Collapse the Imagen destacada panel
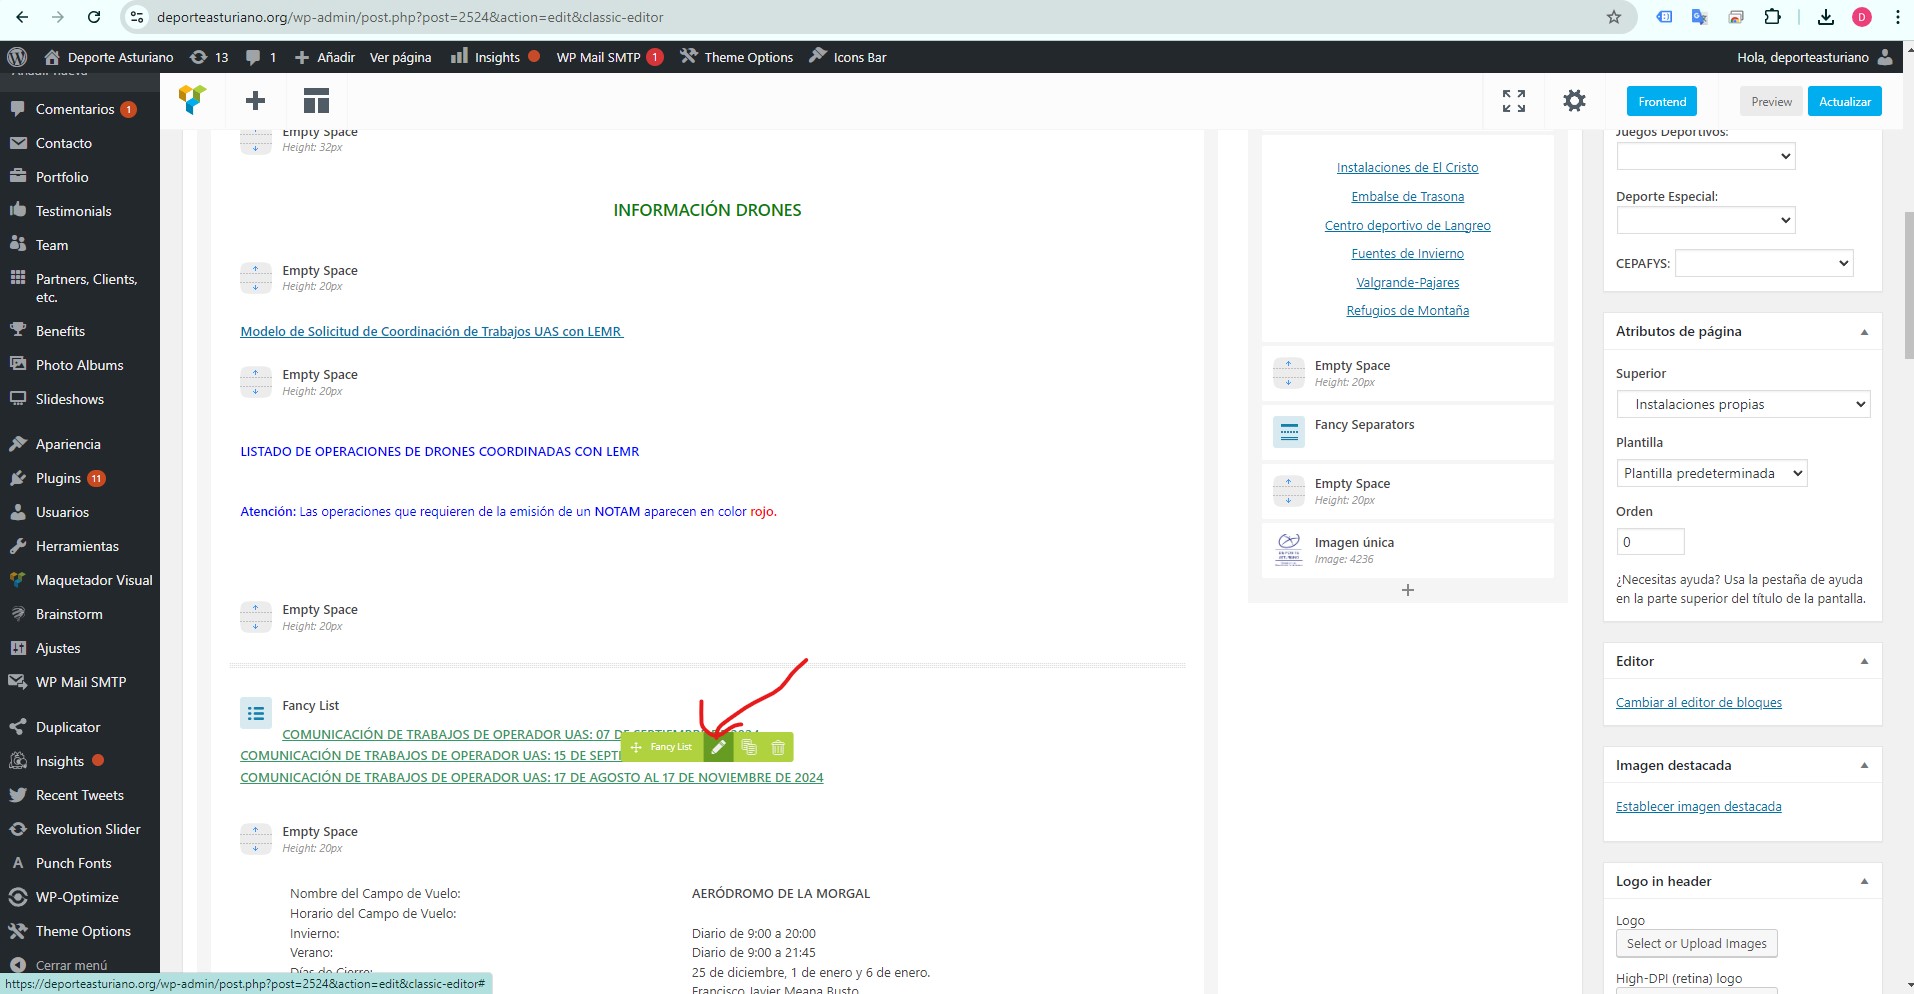Screen dimensions: 1914x994 (x=1864, y=765)
